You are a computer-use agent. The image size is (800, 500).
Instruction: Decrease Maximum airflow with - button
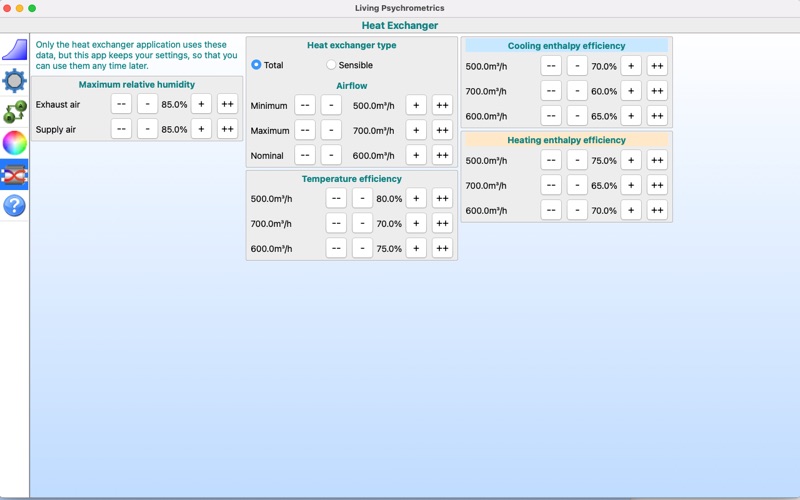coord(331,130)
